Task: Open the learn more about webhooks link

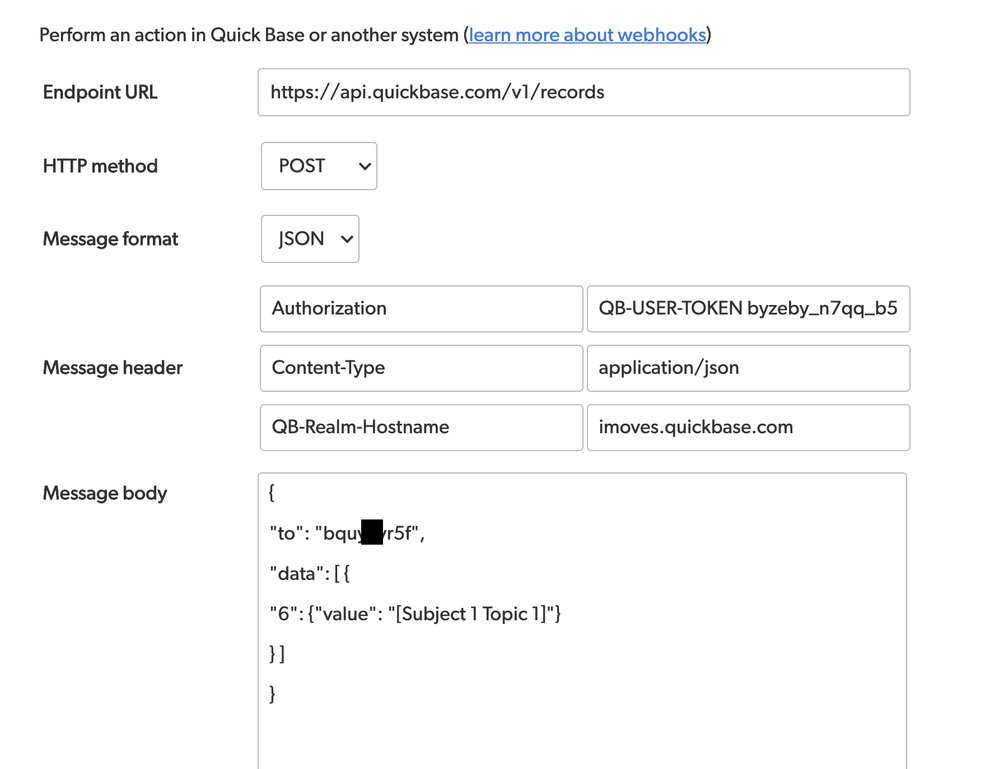Action: click(587, 34)
